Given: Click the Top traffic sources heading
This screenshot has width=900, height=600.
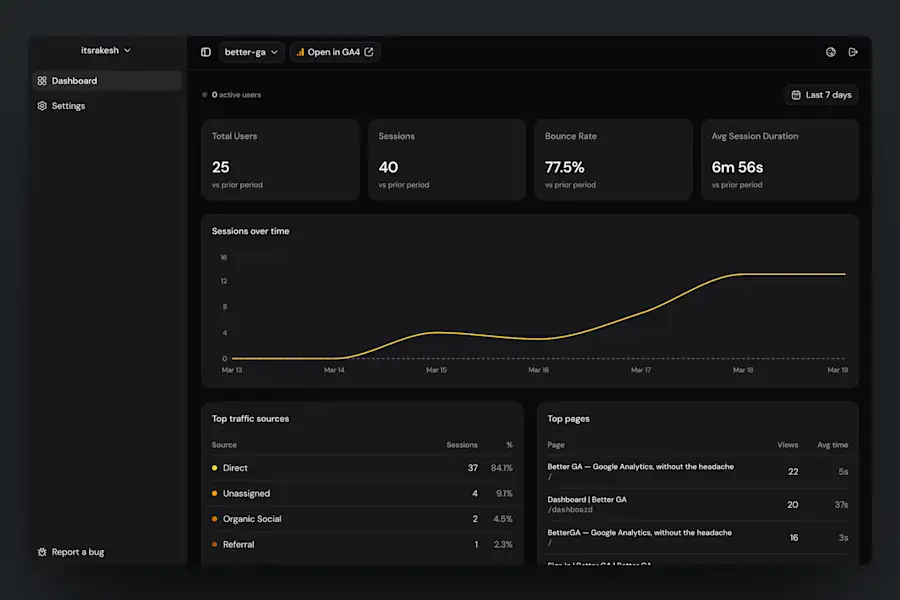Looking at the screenshot, I should click(250, 419).
